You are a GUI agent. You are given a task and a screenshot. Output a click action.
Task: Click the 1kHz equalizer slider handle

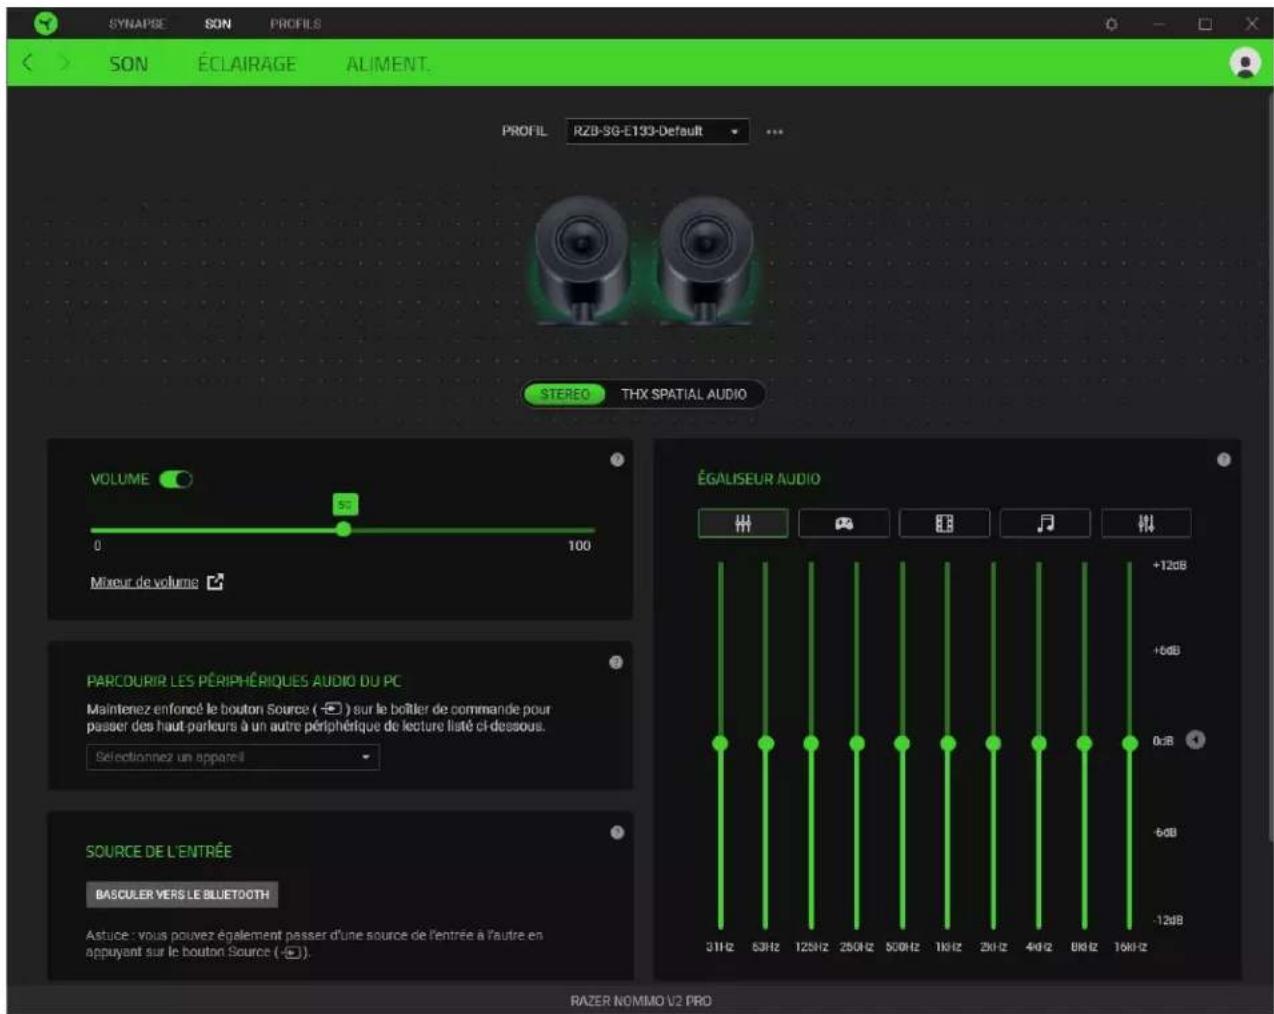pos(948,743)
